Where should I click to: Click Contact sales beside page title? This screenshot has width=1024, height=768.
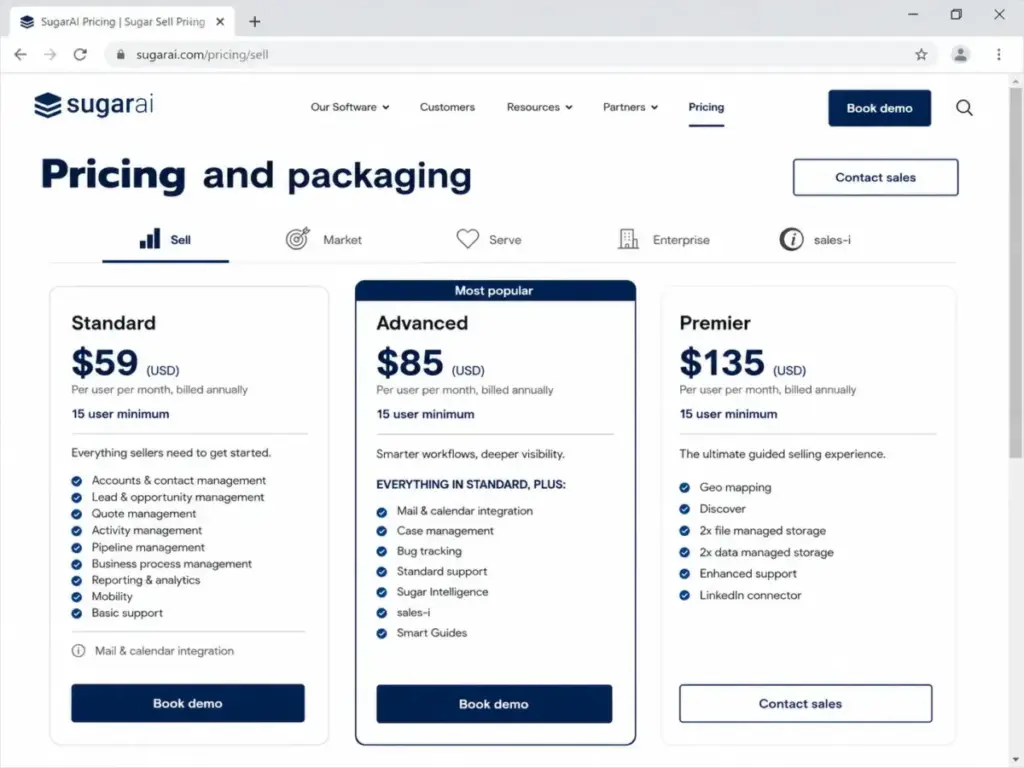(x=875, y=178)
